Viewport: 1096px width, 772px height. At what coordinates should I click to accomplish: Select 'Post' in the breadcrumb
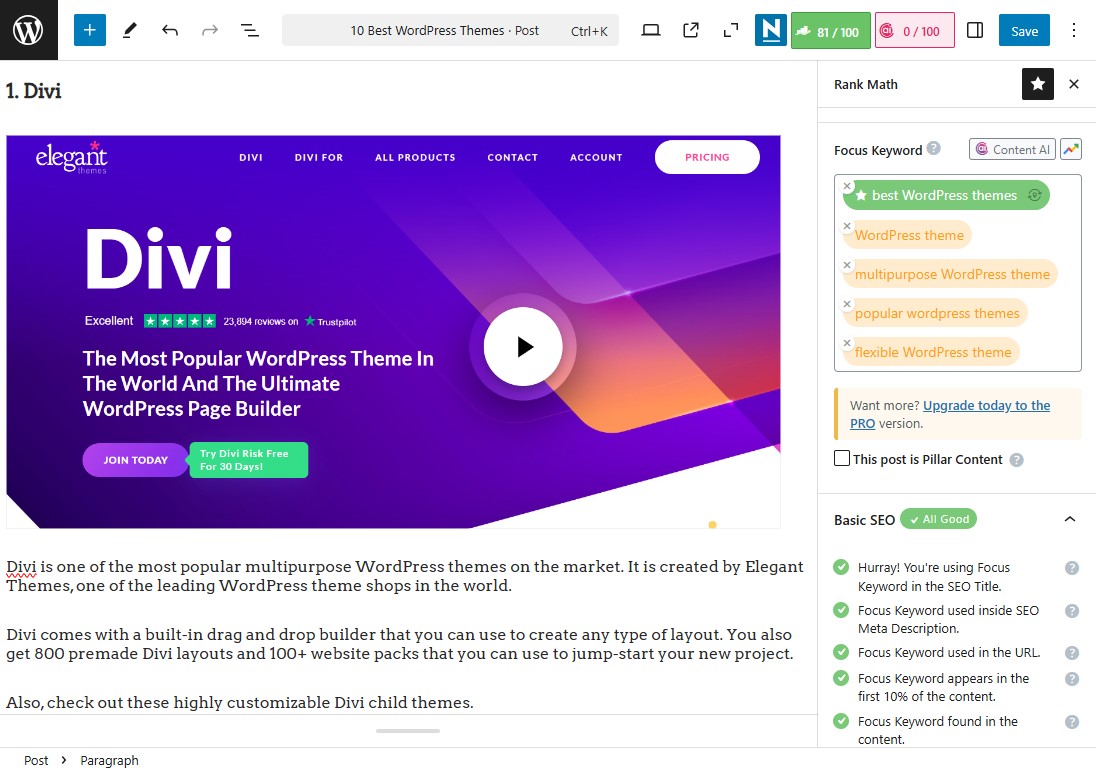pos(36,760)
